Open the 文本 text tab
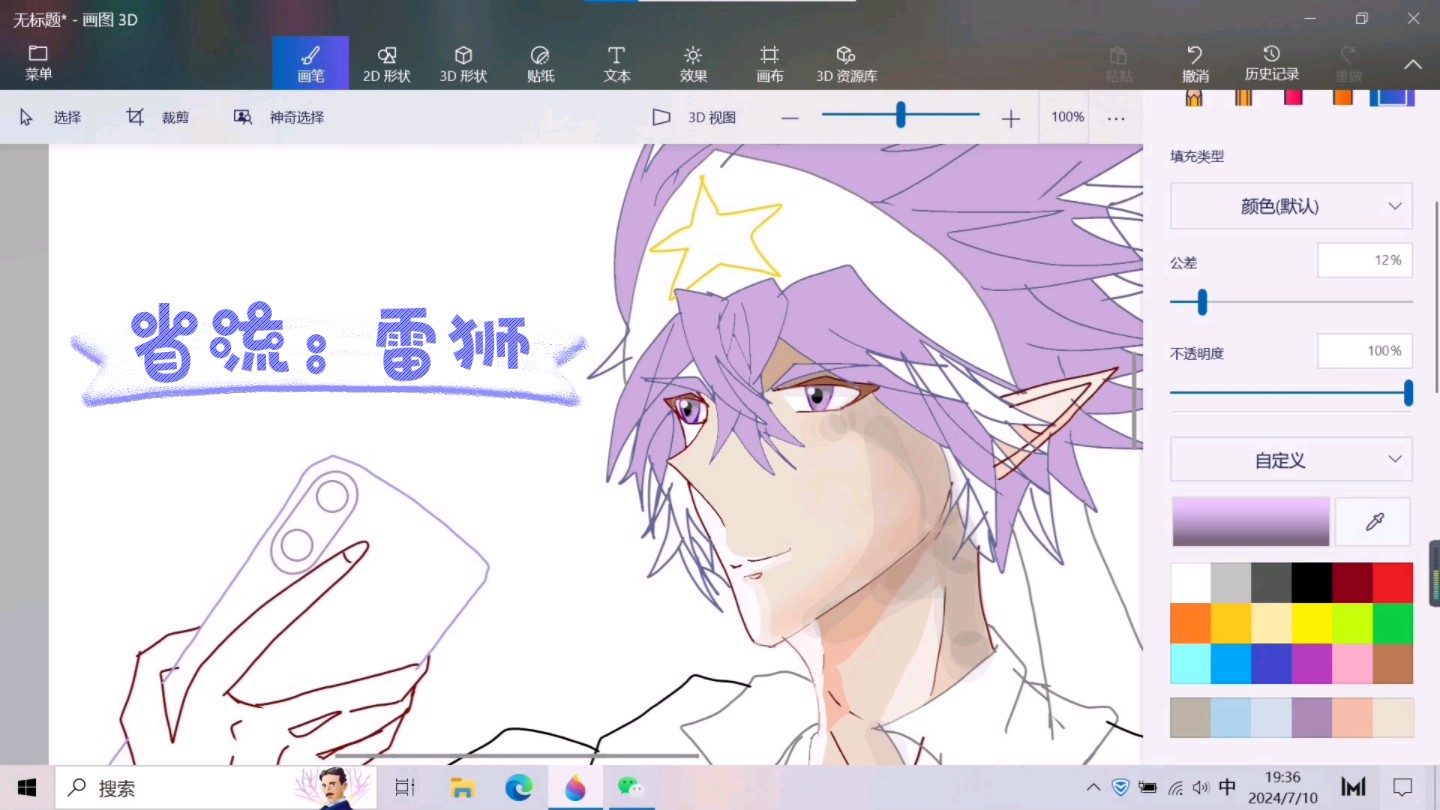Viewport: 1440px width, 810px height. pyautogui.click(x=617, y=63)
